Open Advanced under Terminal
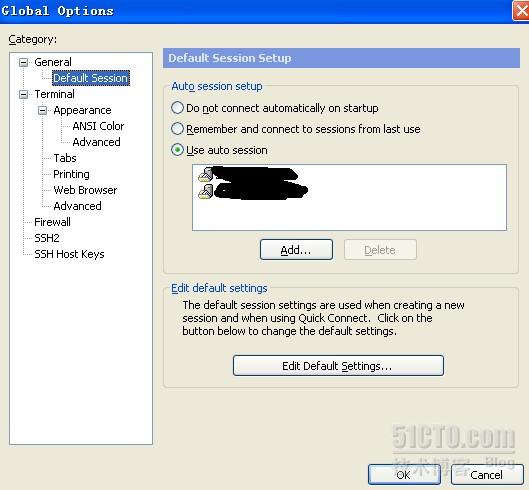Image resolution: width=529 pixels, height=490 pixels. (77, 206)
